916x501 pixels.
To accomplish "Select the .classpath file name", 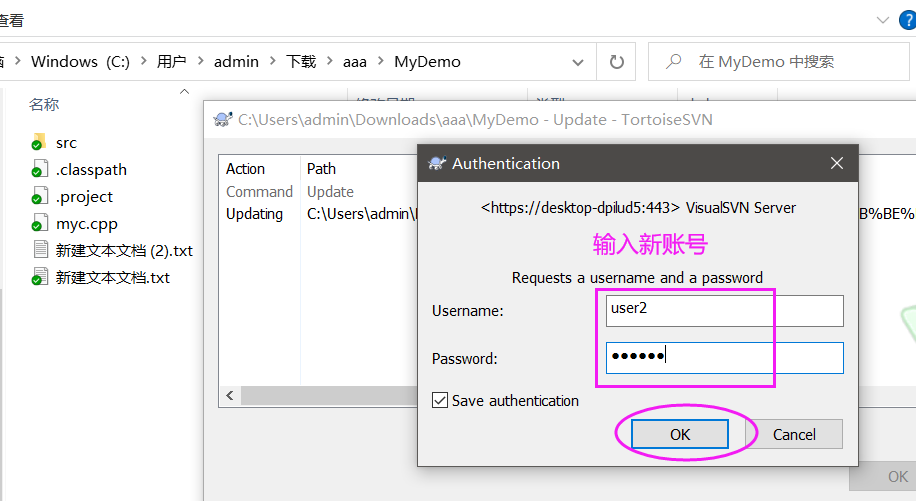I will [x=91, y=170].
